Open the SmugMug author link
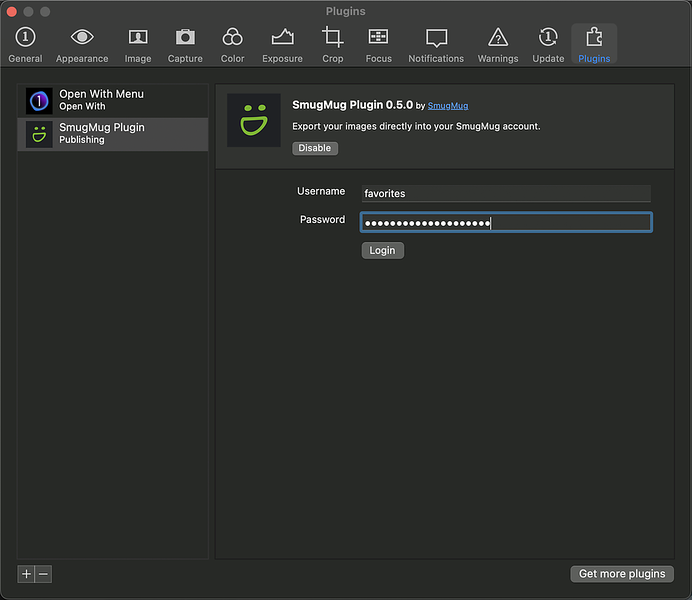This screenshot has width=692, height=600. tap(447, 105)
